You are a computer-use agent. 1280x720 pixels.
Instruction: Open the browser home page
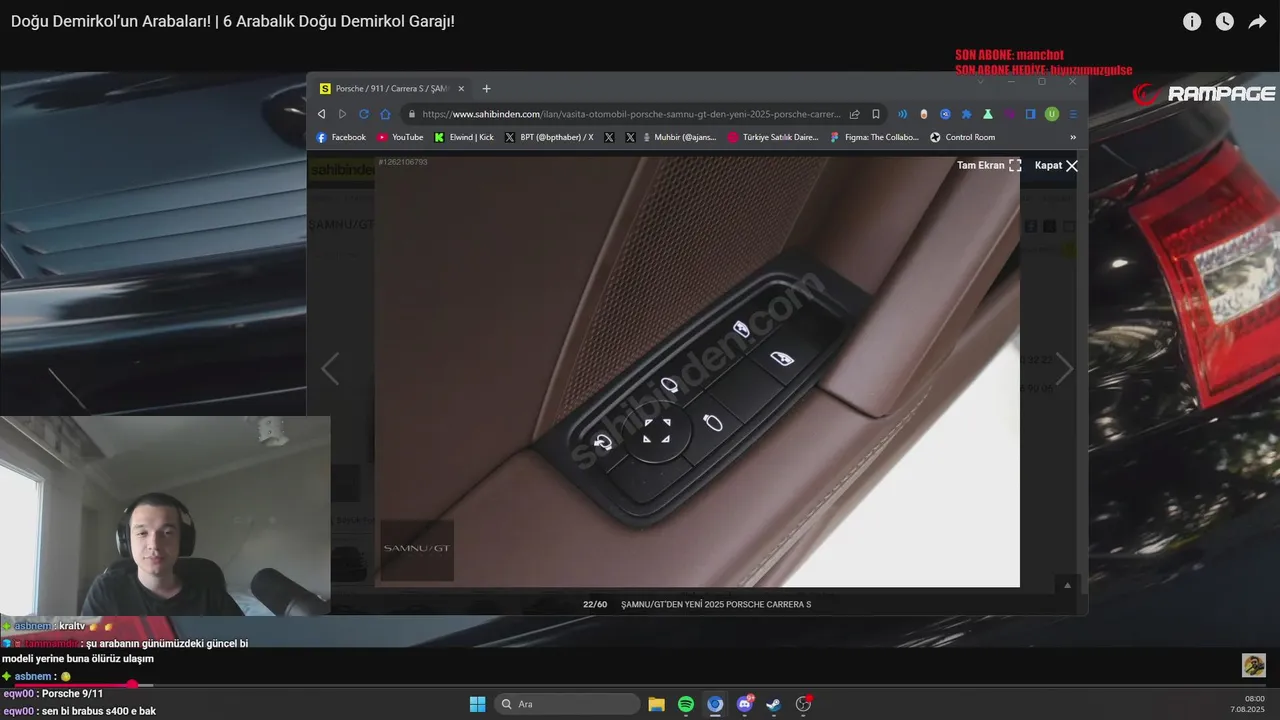point(385,114)
